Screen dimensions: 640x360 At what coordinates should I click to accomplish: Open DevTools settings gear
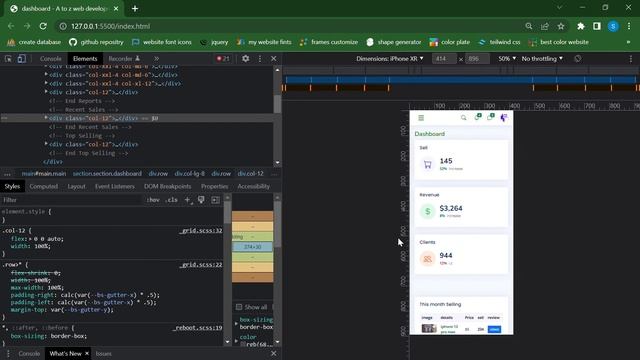coord(245,59)
